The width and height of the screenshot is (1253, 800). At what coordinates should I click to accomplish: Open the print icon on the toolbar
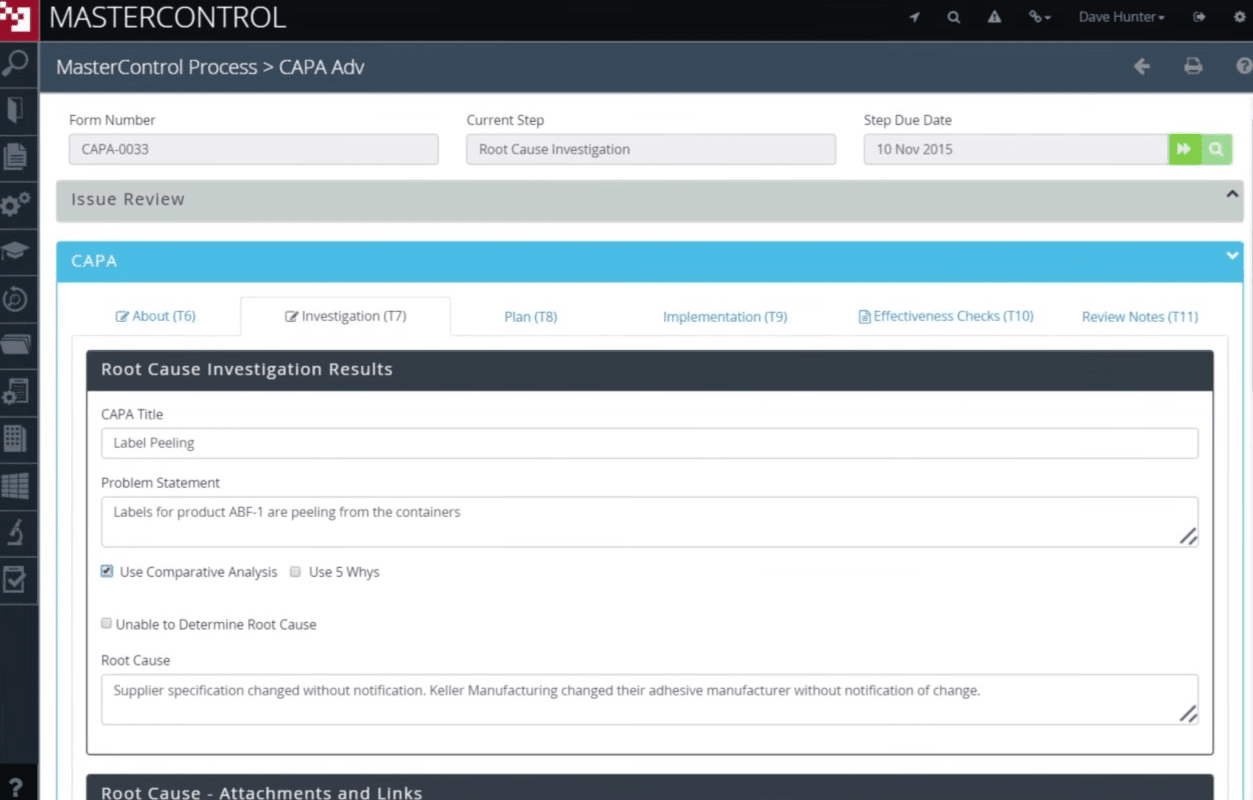[1193, 66]
